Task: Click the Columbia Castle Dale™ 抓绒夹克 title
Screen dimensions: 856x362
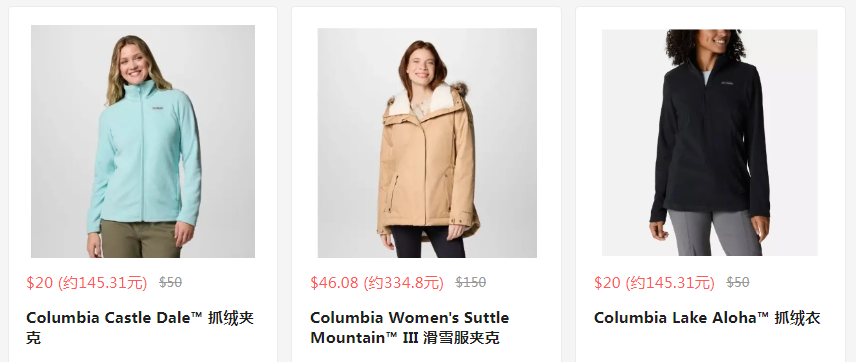Action: 140,328
